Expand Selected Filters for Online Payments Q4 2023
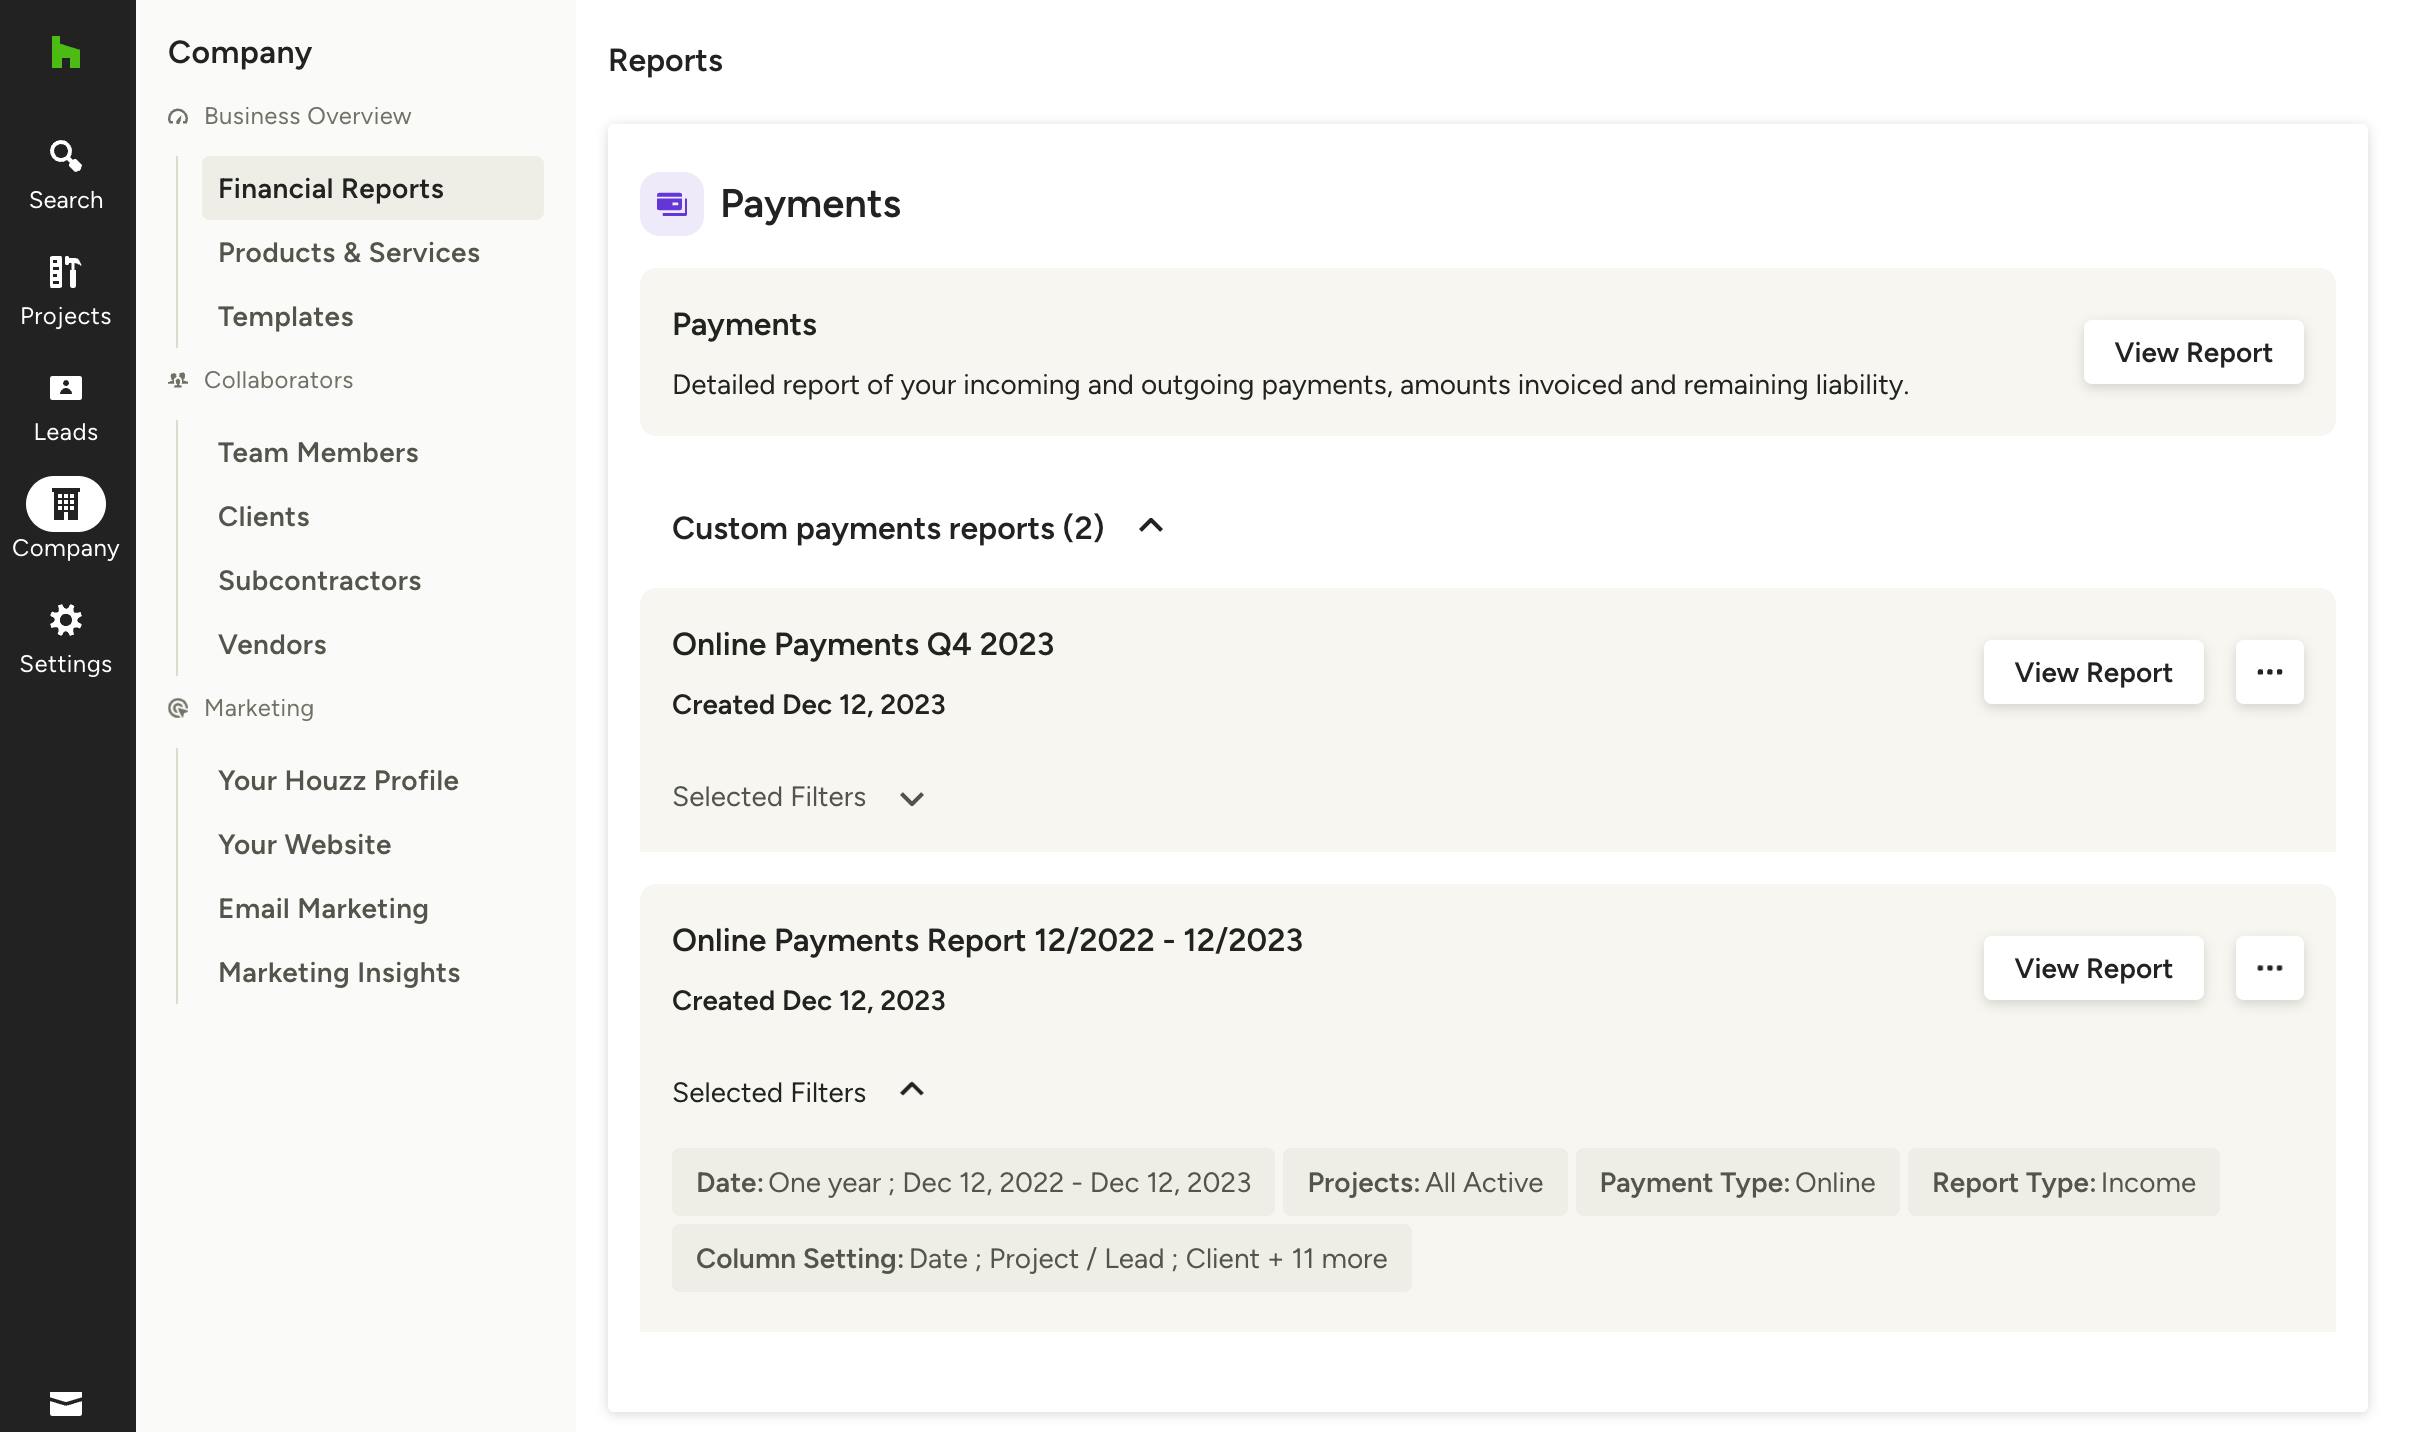Image resolution: width=2414 pixels, height=1432 pixels. point(911,798)
